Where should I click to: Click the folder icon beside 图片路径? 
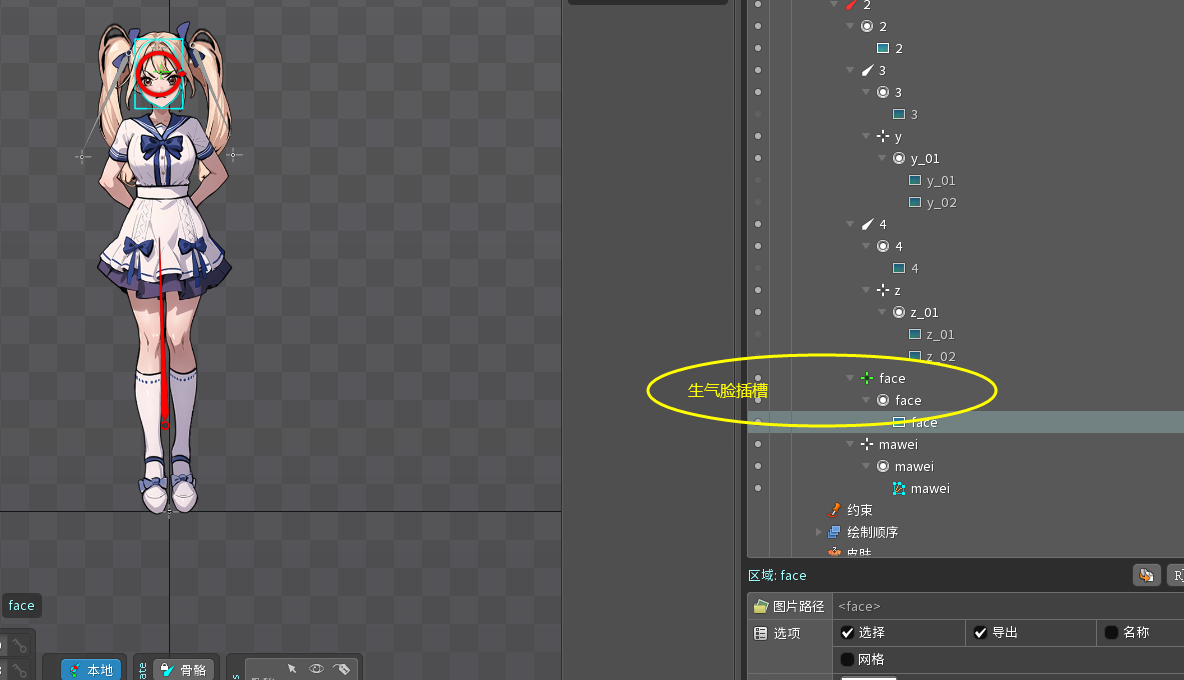[x=761, y=606]
